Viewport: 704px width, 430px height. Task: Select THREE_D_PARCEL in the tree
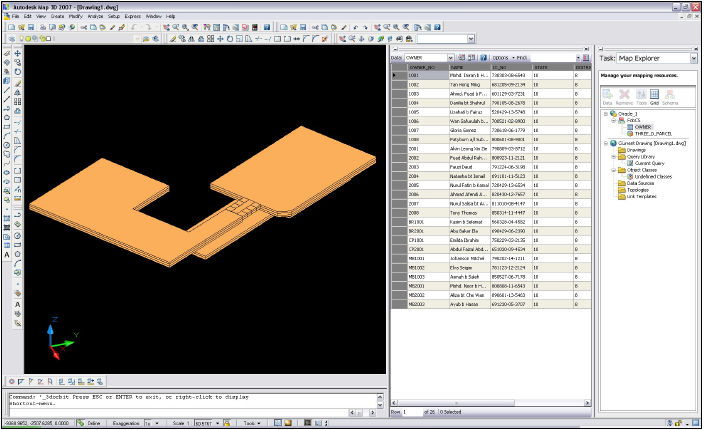[653, 134]
